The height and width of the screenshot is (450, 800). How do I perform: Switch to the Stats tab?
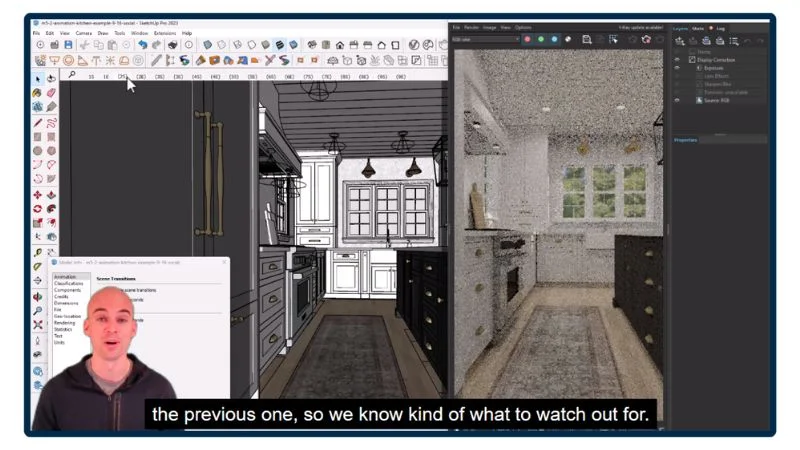(x=698, y=29)
